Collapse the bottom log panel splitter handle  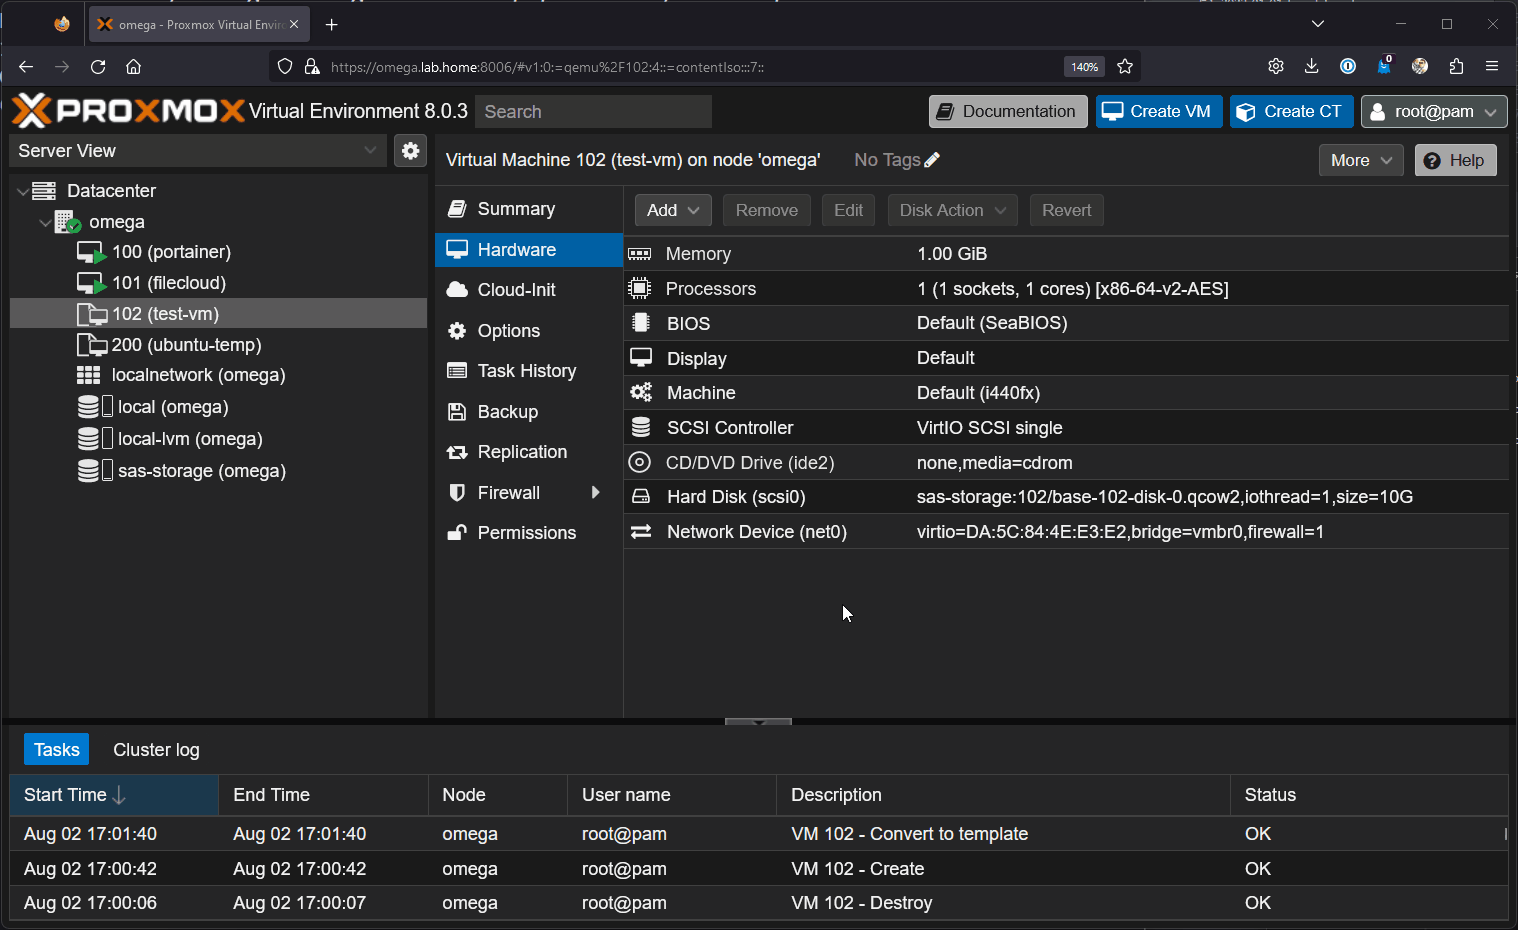(x=758, y=721)
